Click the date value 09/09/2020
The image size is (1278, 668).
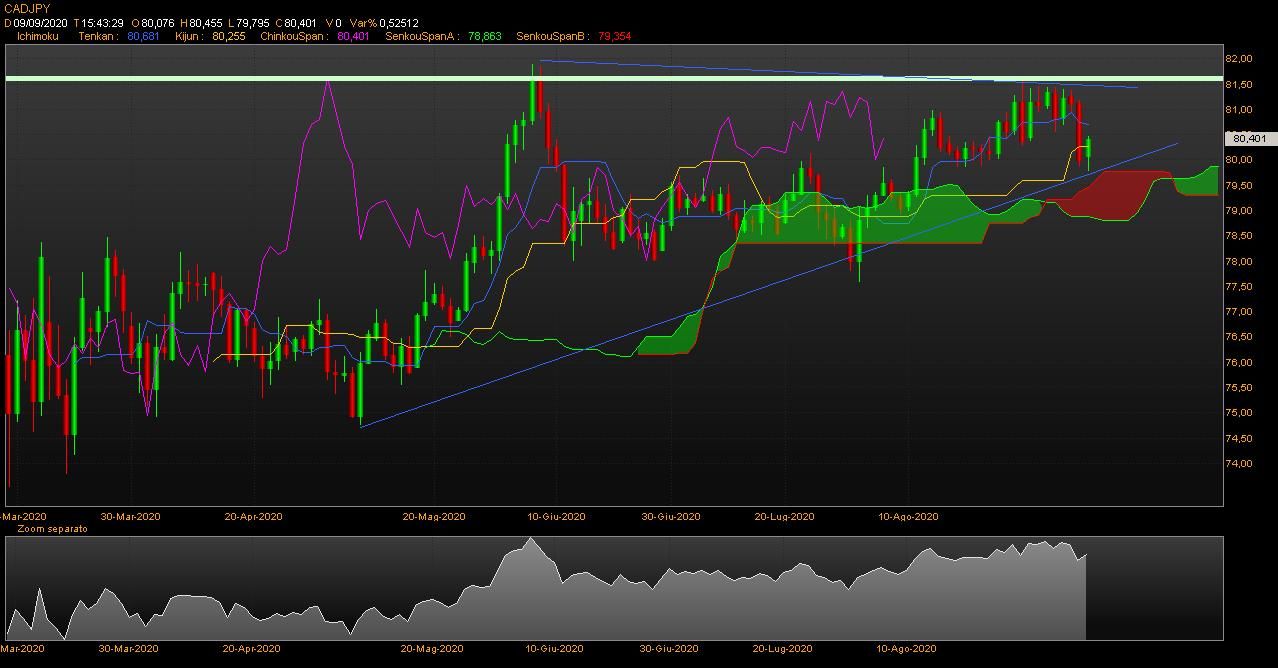tap(40, 22)
